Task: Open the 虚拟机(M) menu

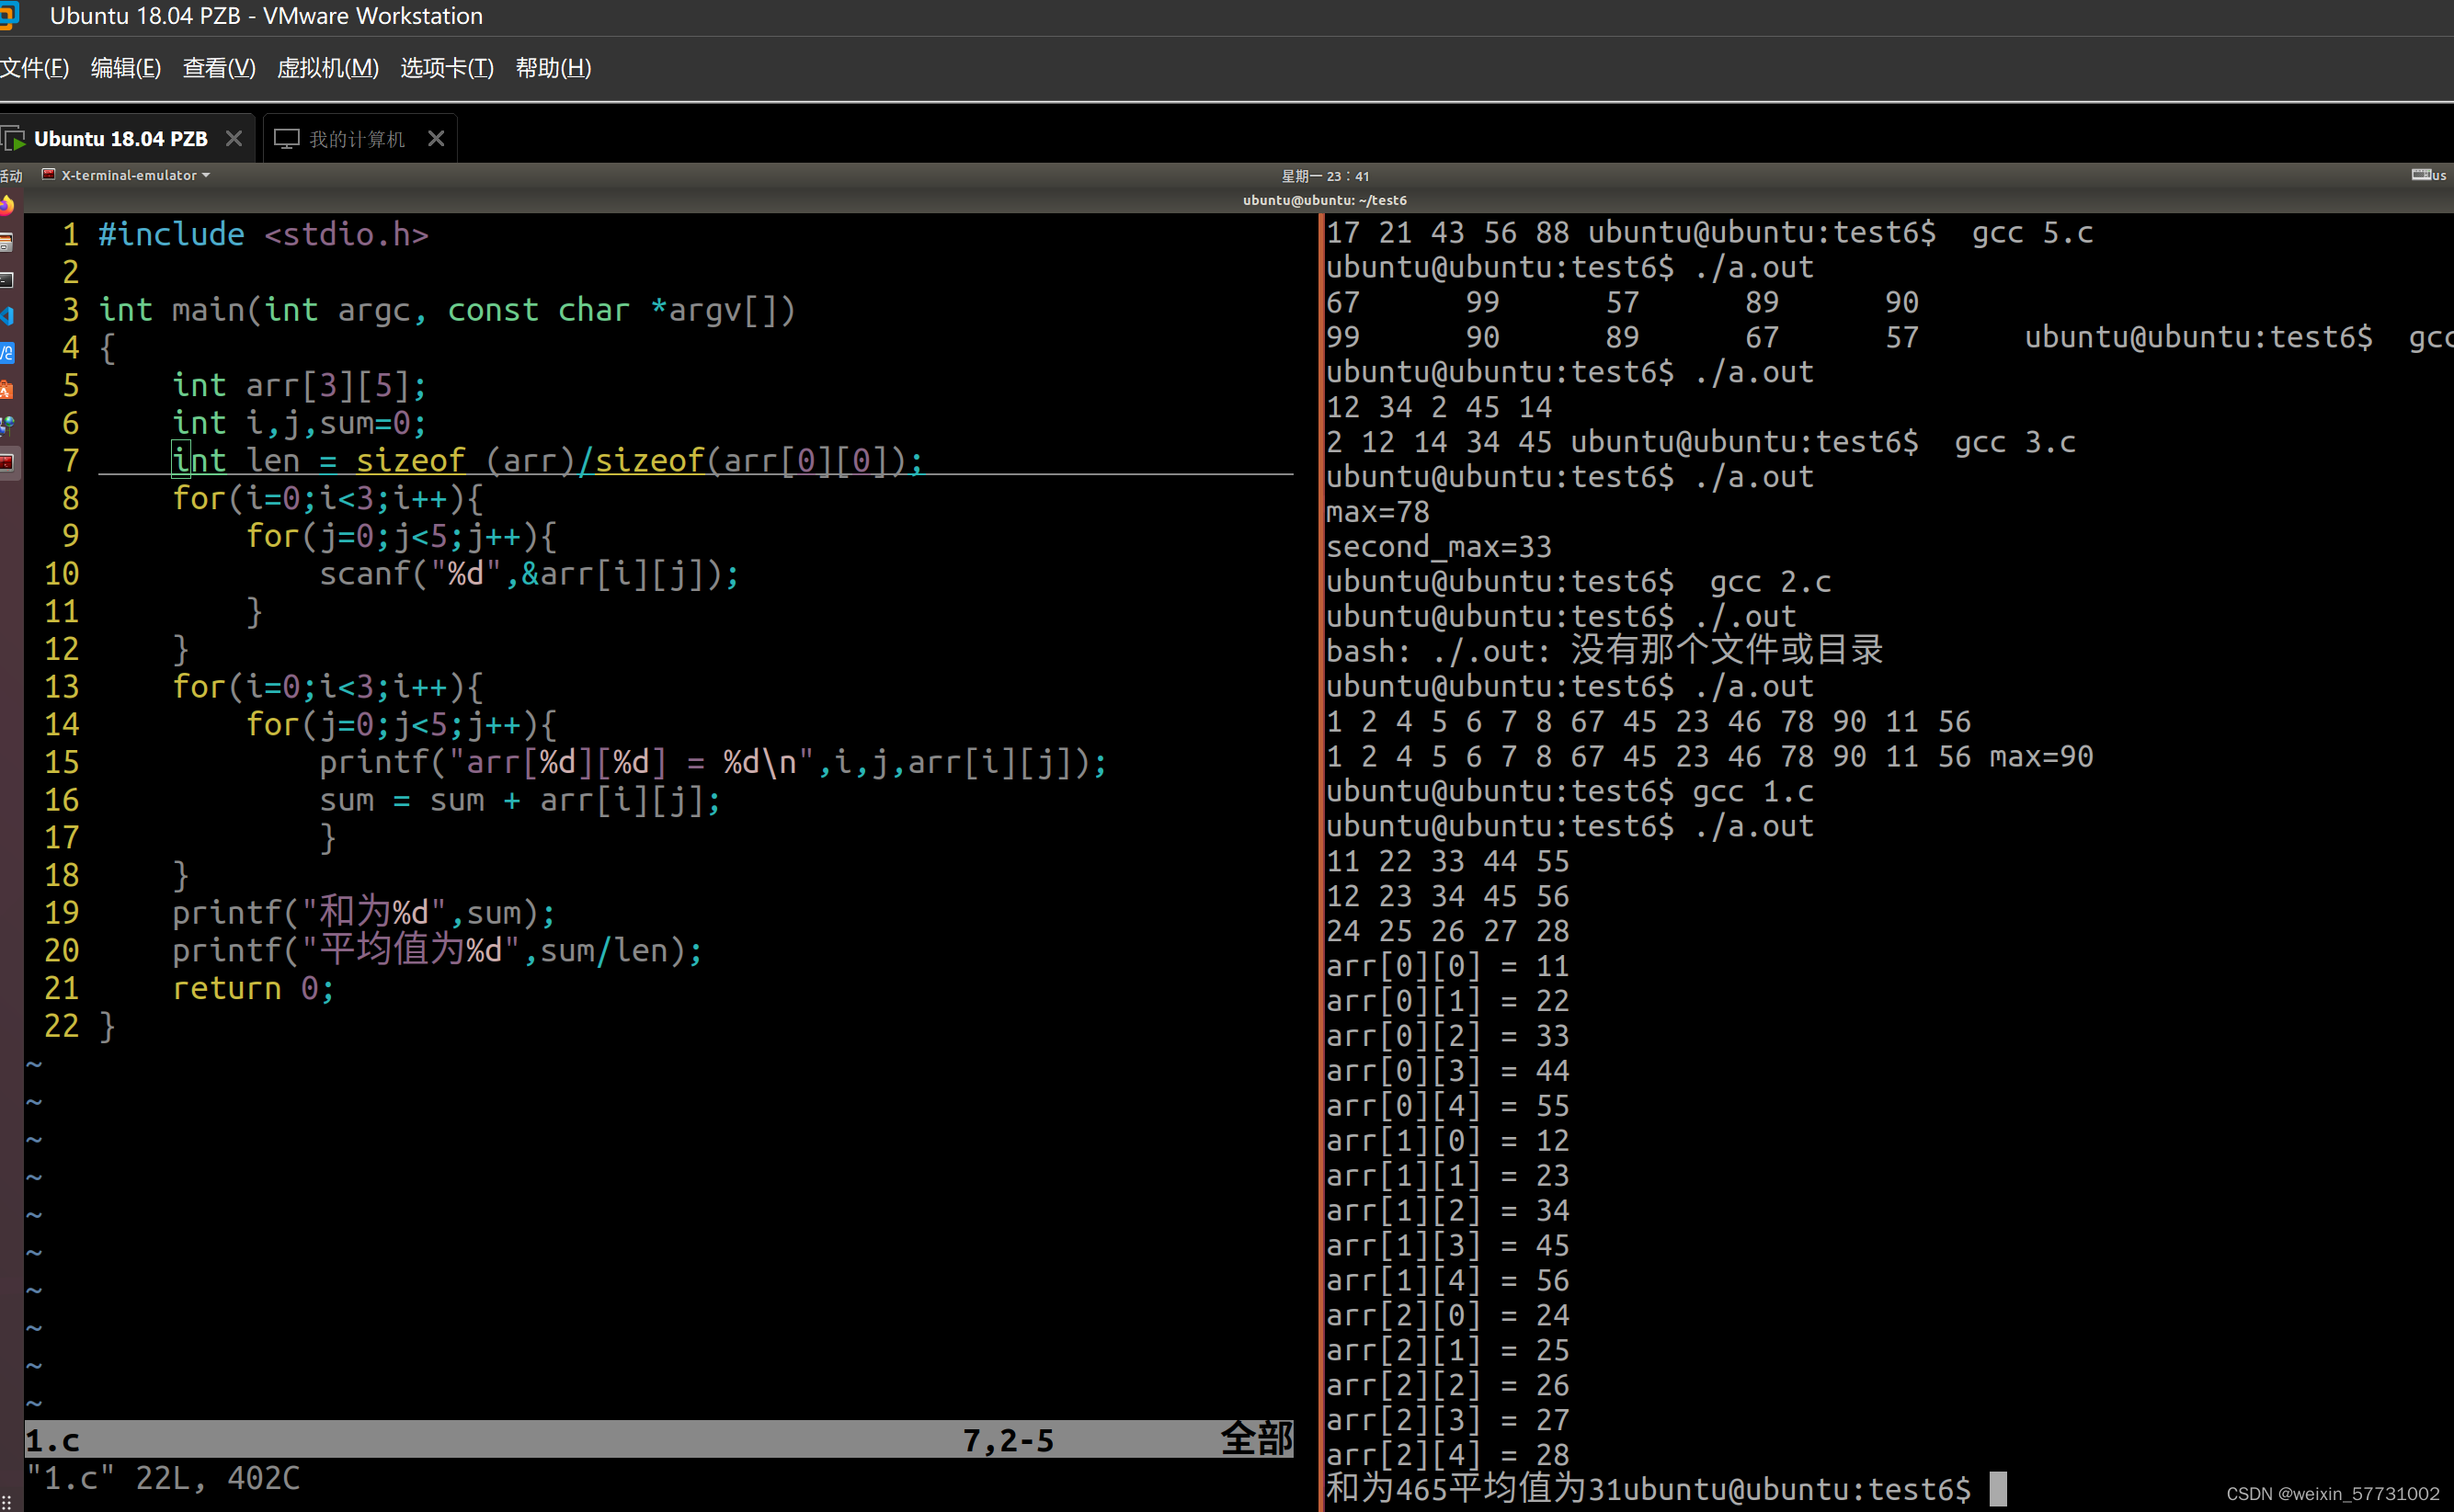Action: (327, 68)
